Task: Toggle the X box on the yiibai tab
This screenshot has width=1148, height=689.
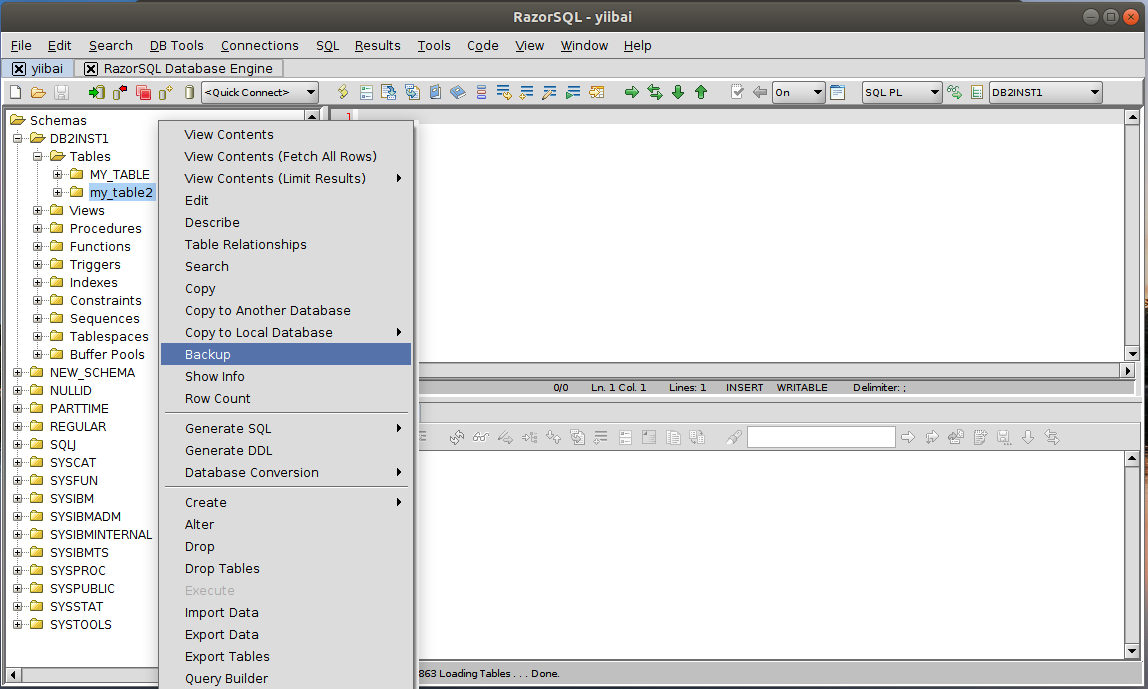Action: pos(19,69)
